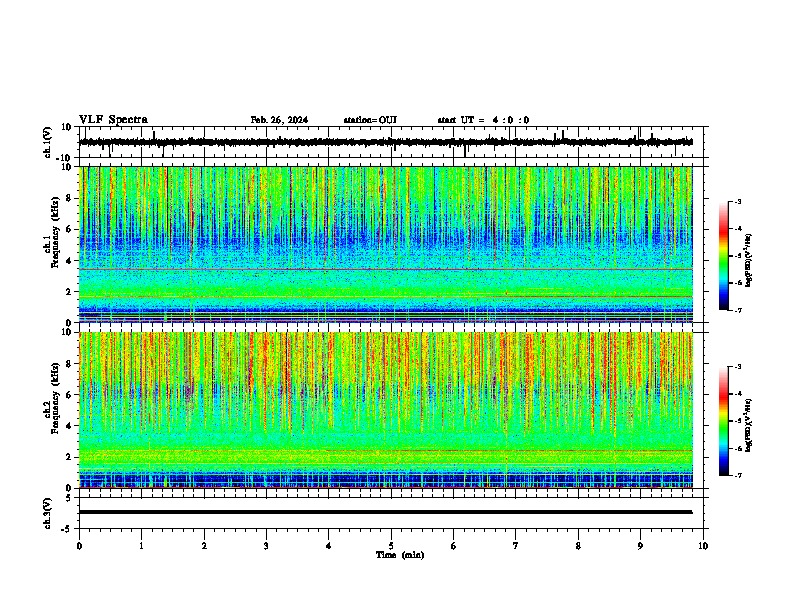
Task: Click tick label 7 on the time axis
Action: (516, 546)
